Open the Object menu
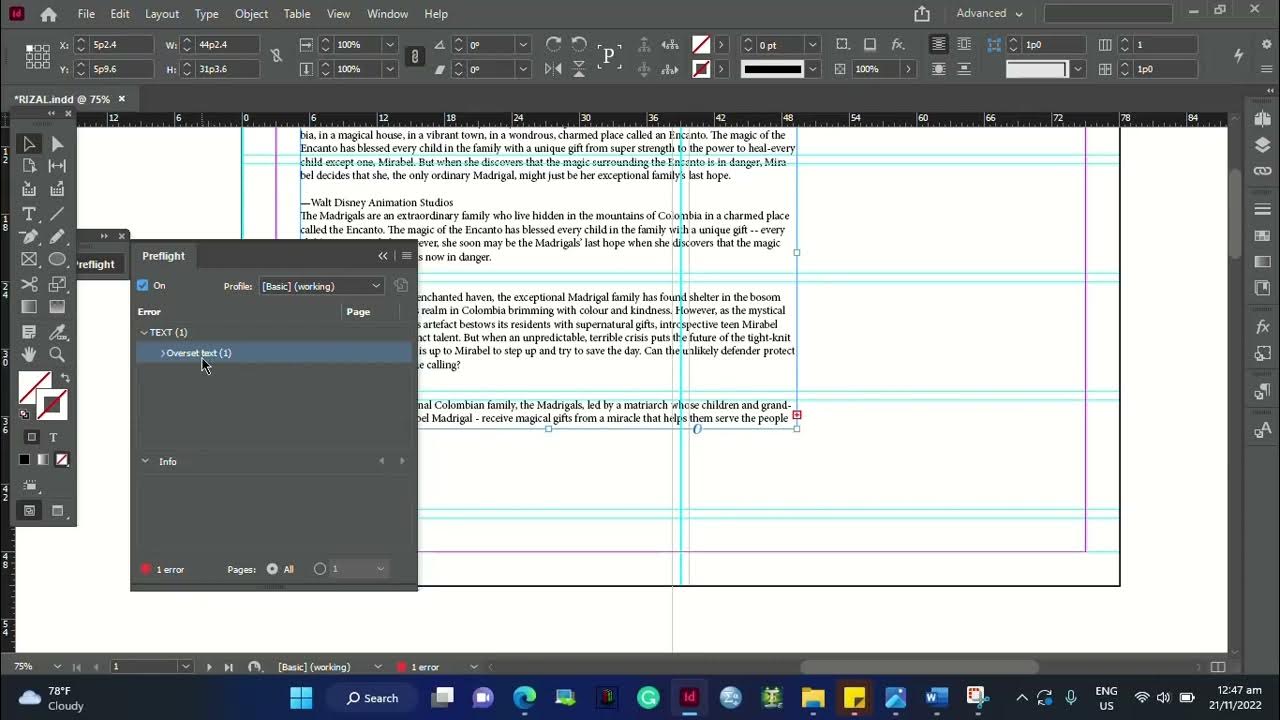 tap(251, 14)
